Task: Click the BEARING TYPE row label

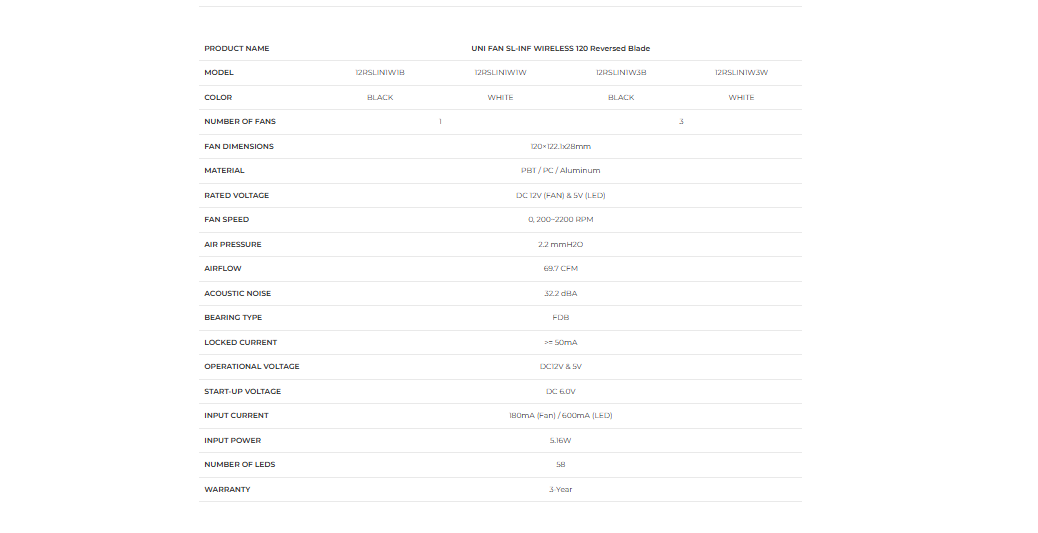Action: [233, 318]
